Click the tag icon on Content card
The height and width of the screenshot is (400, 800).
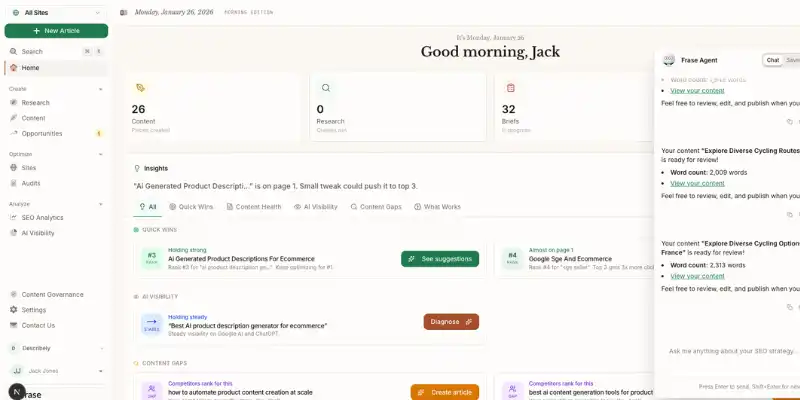click(140, 88)
